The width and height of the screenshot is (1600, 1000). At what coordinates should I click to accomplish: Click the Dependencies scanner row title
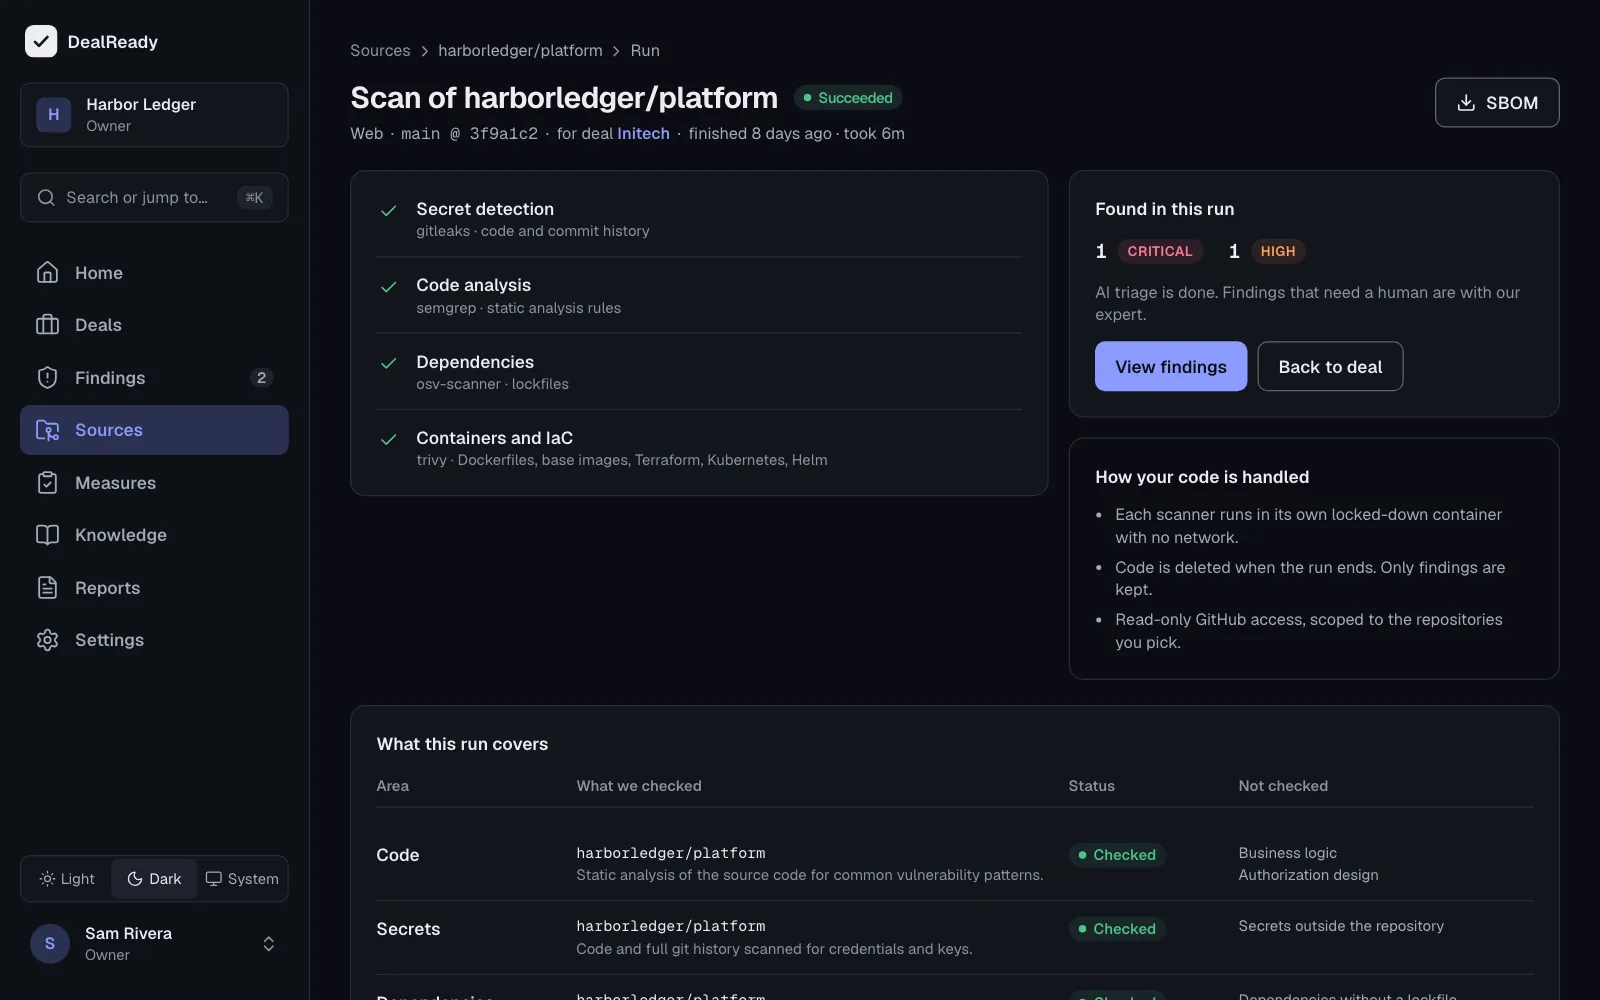475,362
